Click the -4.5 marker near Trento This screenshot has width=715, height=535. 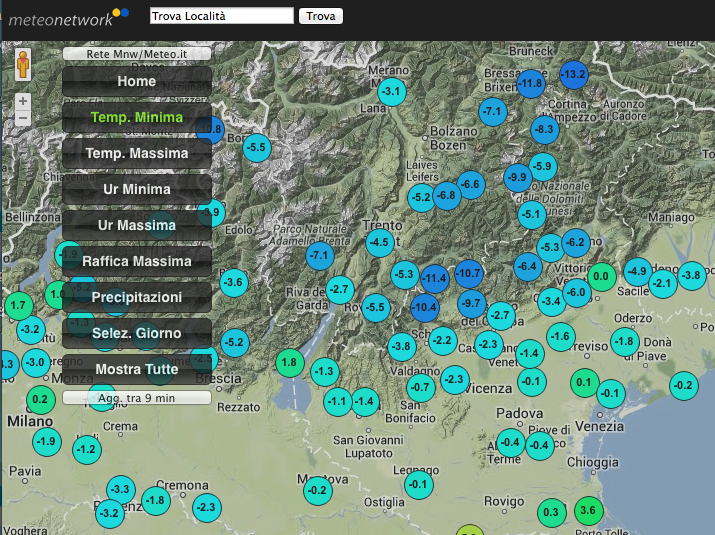coord(380,242)
